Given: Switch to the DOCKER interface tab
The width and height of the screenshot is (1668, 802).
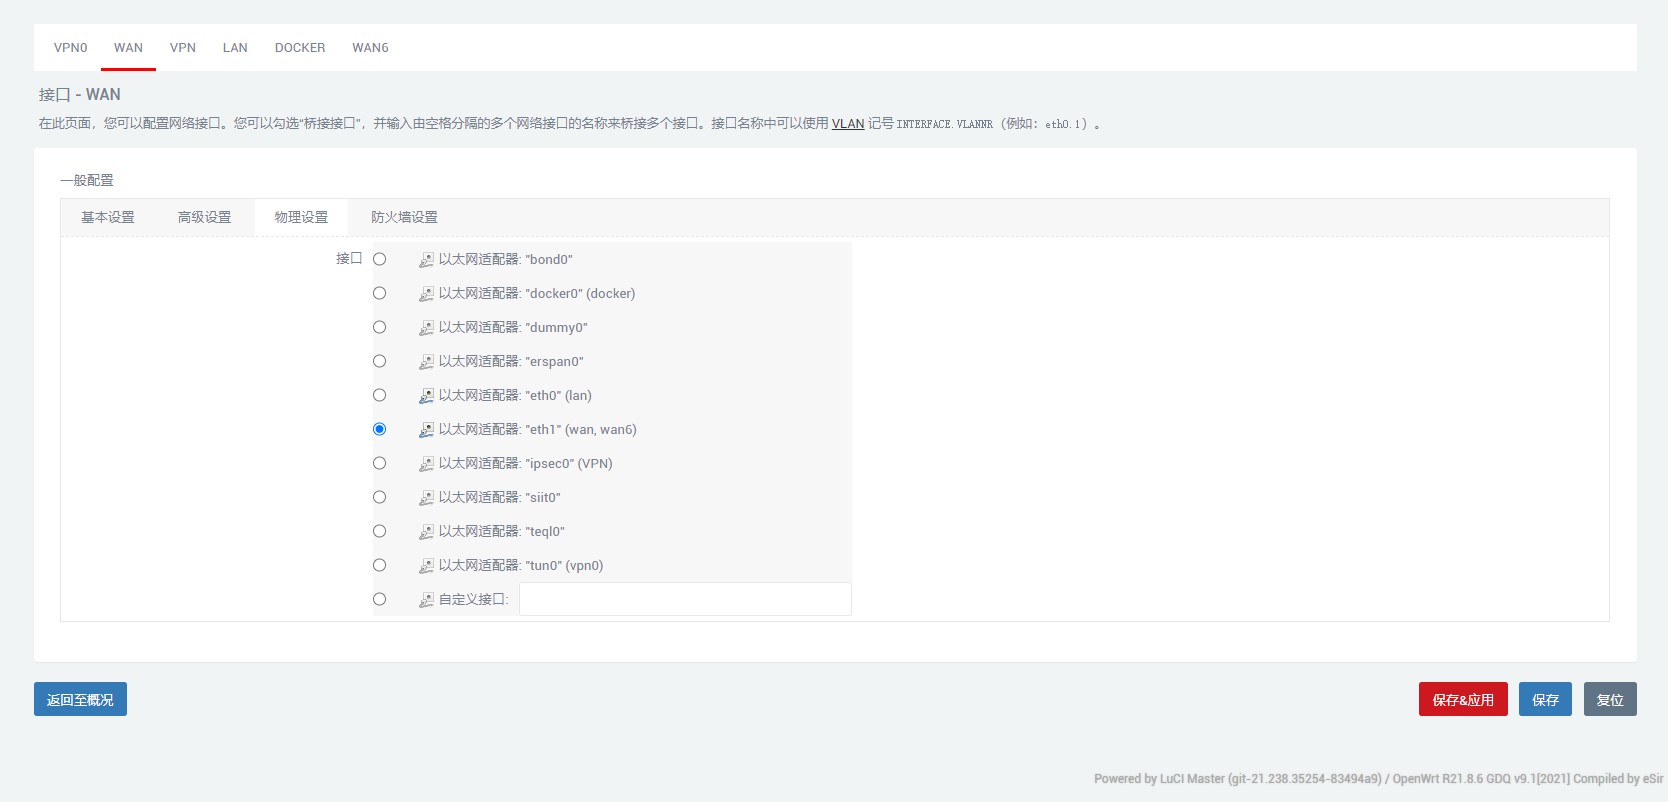Looking at the screenshot, I should click(x=300, y=48).
